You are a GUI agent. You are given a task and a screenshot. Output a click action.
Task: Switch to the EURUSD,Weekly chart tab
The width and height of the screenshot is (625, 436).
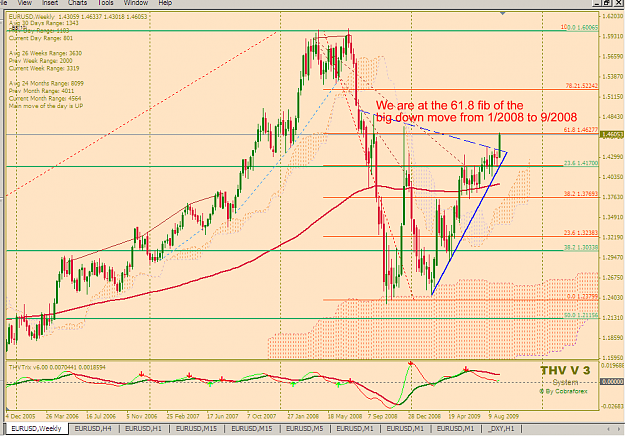point(36,428)
